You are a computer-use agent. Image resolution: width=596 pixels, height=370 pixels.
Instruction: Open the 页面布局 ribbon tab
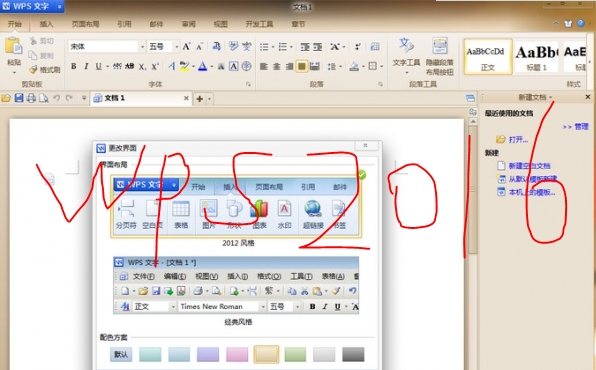pyautogui.click(x=86, y=24)
